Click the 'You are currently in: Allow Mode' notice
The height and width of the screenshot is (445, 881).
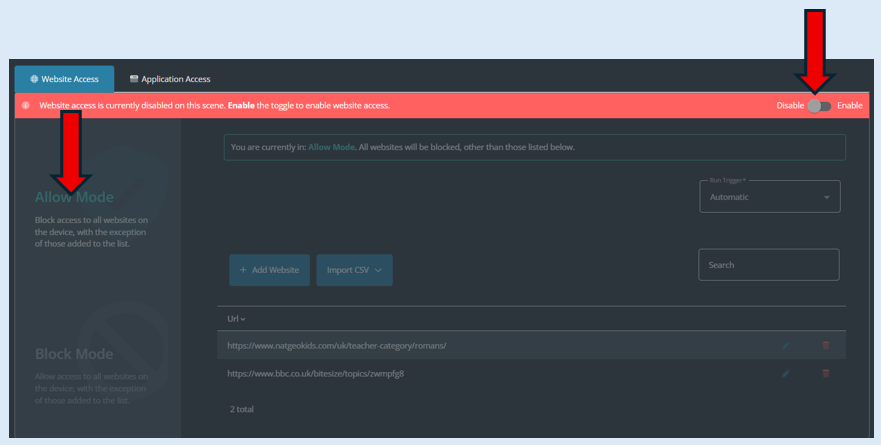point(534,147)
